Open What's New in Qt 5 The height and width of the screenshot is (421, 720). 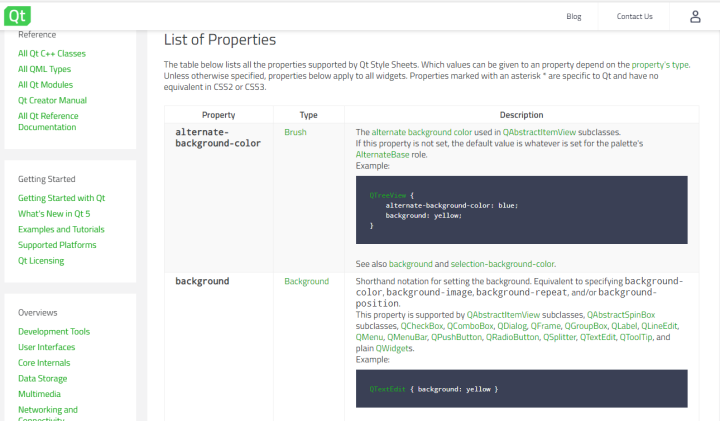pos(54,214)
